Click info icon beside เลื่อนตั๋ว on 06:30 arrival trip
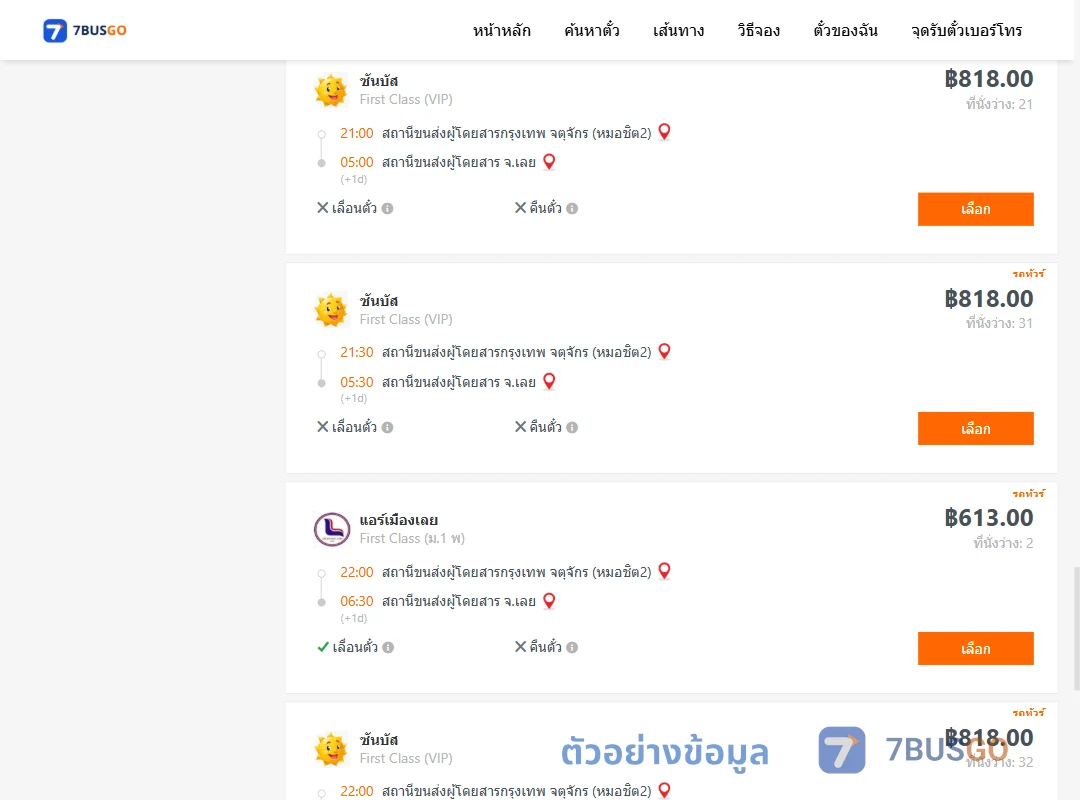 pyautogui.click(x=388, y=647)
